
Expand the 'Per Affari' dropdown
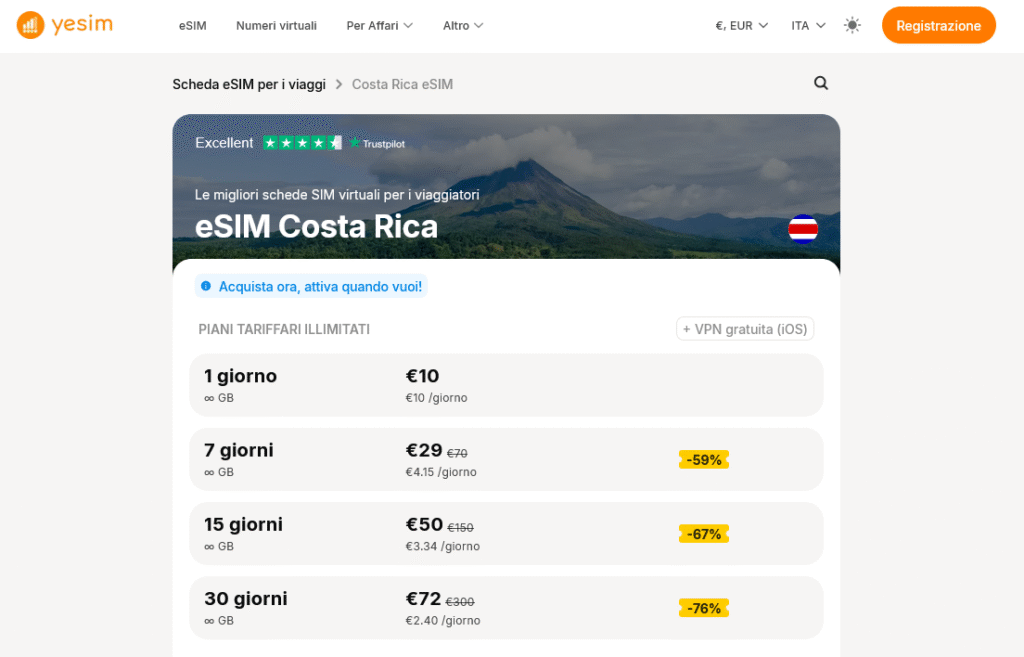click(x=379, y=25)
